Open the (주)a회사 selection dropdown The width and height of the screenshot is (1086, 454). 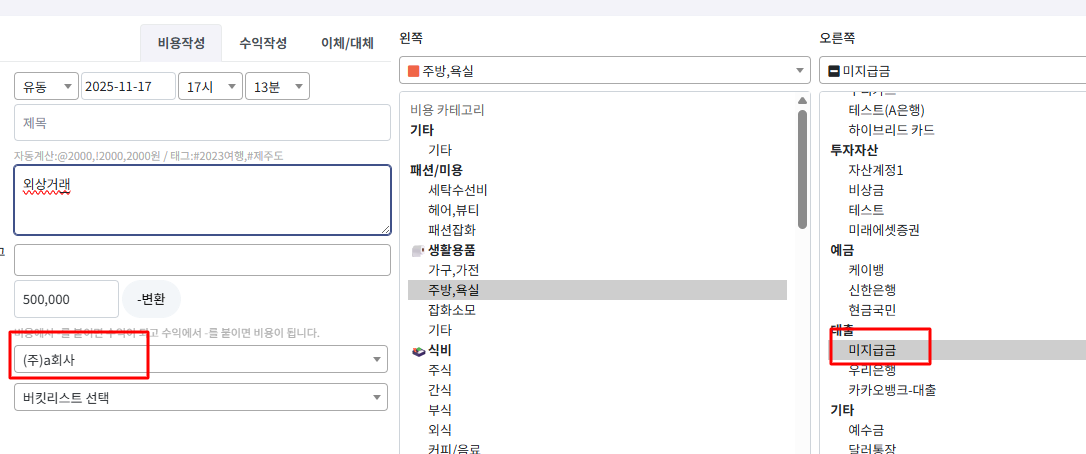(201, 359)
